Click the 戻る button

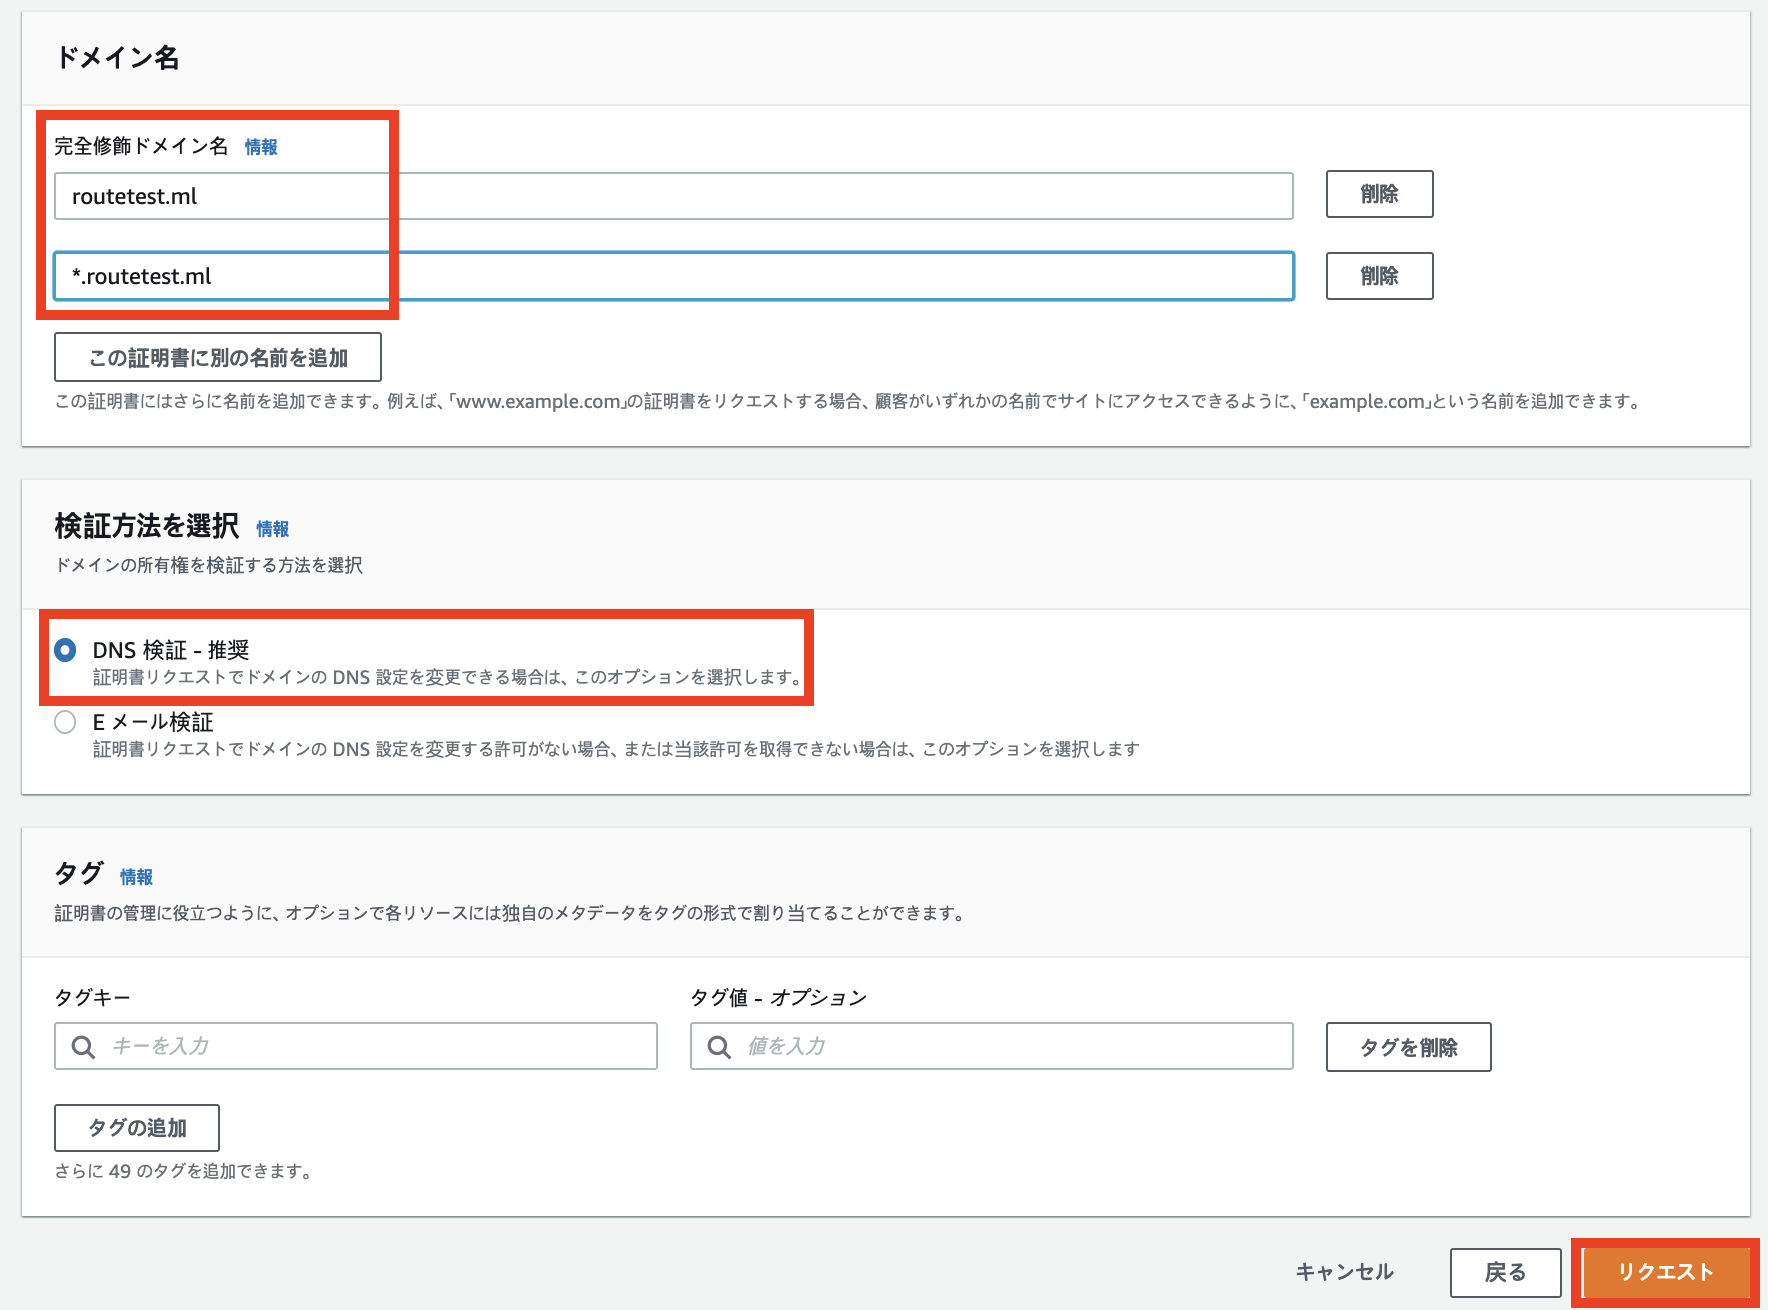tap(1506, 1272)
